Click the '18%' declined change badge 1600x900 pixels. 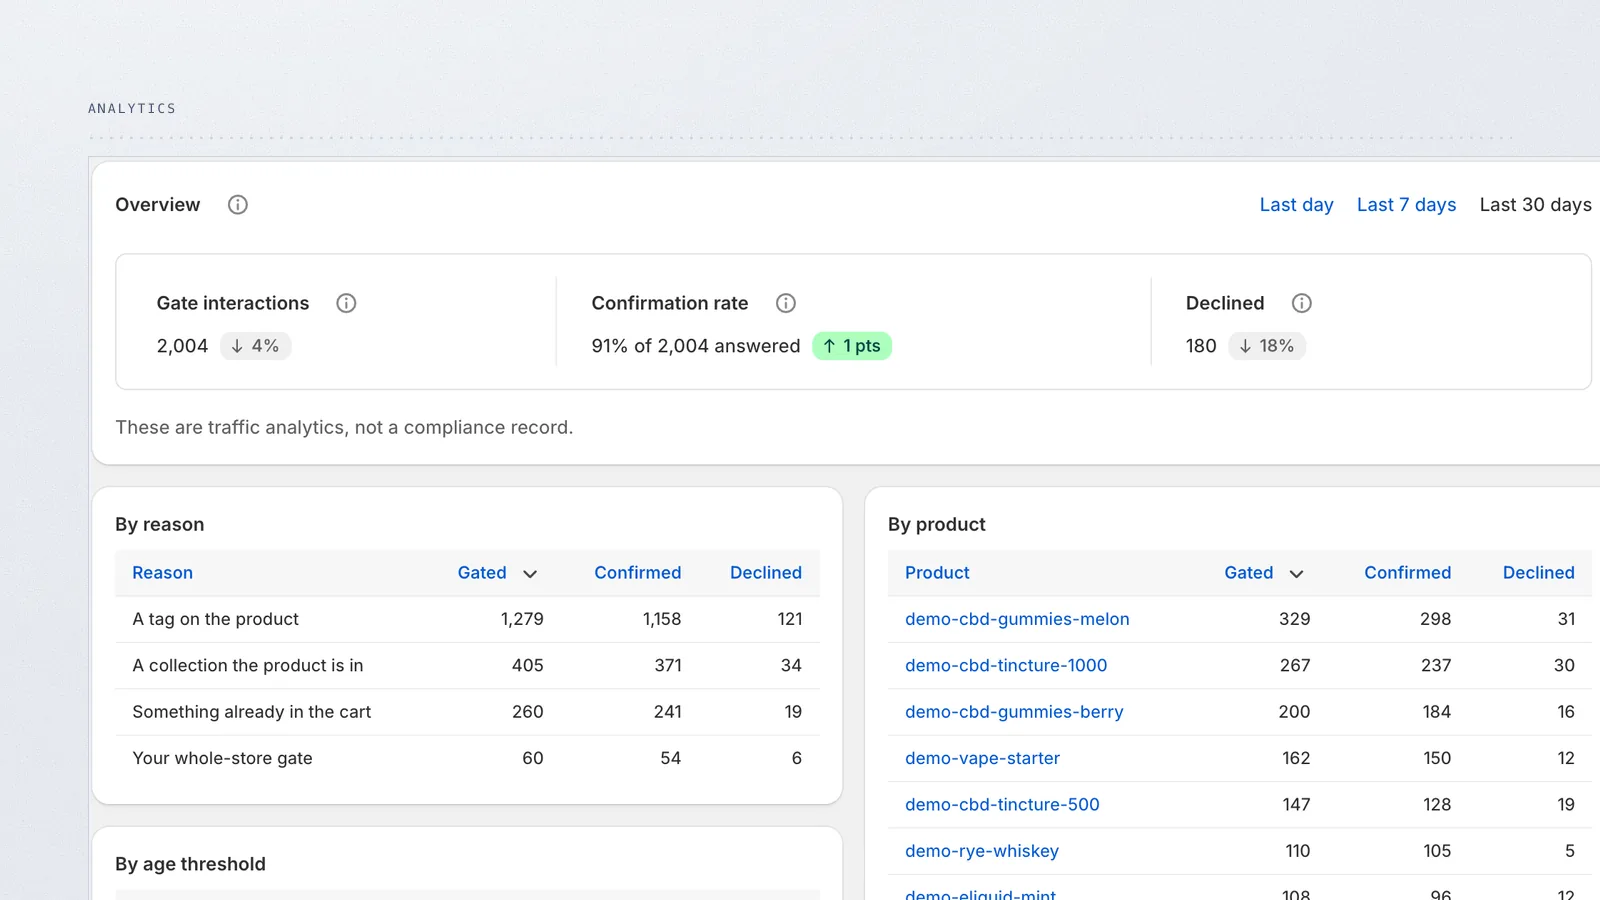1266,346
